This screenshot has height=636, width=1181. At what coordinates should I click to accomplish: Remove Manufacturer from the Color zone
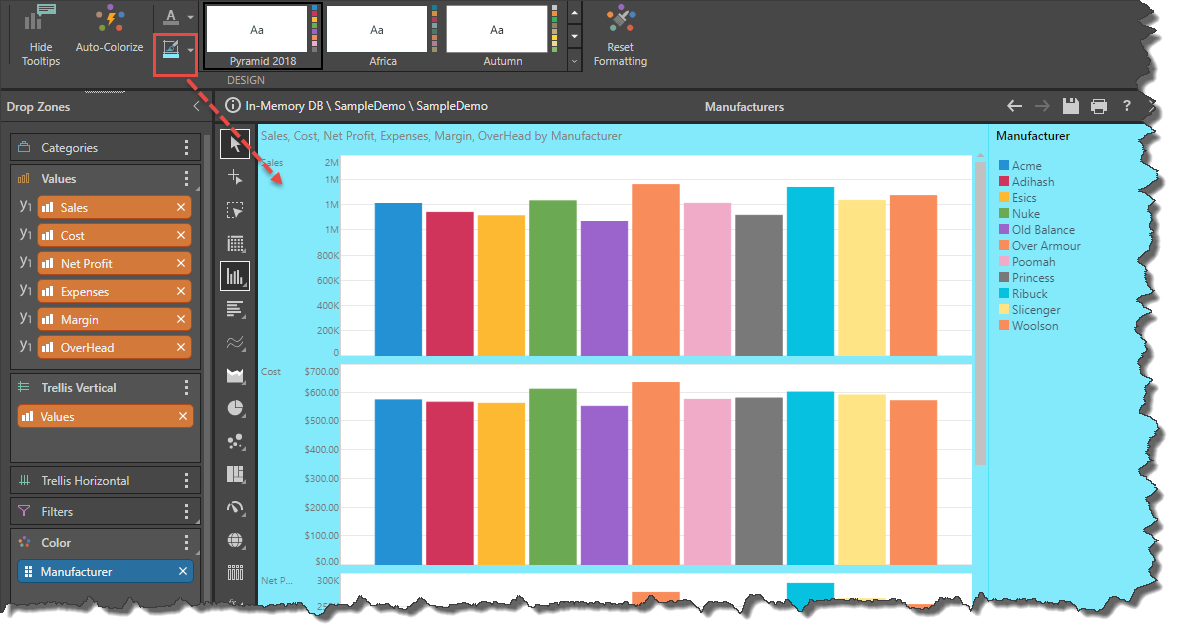click(182, 571)
